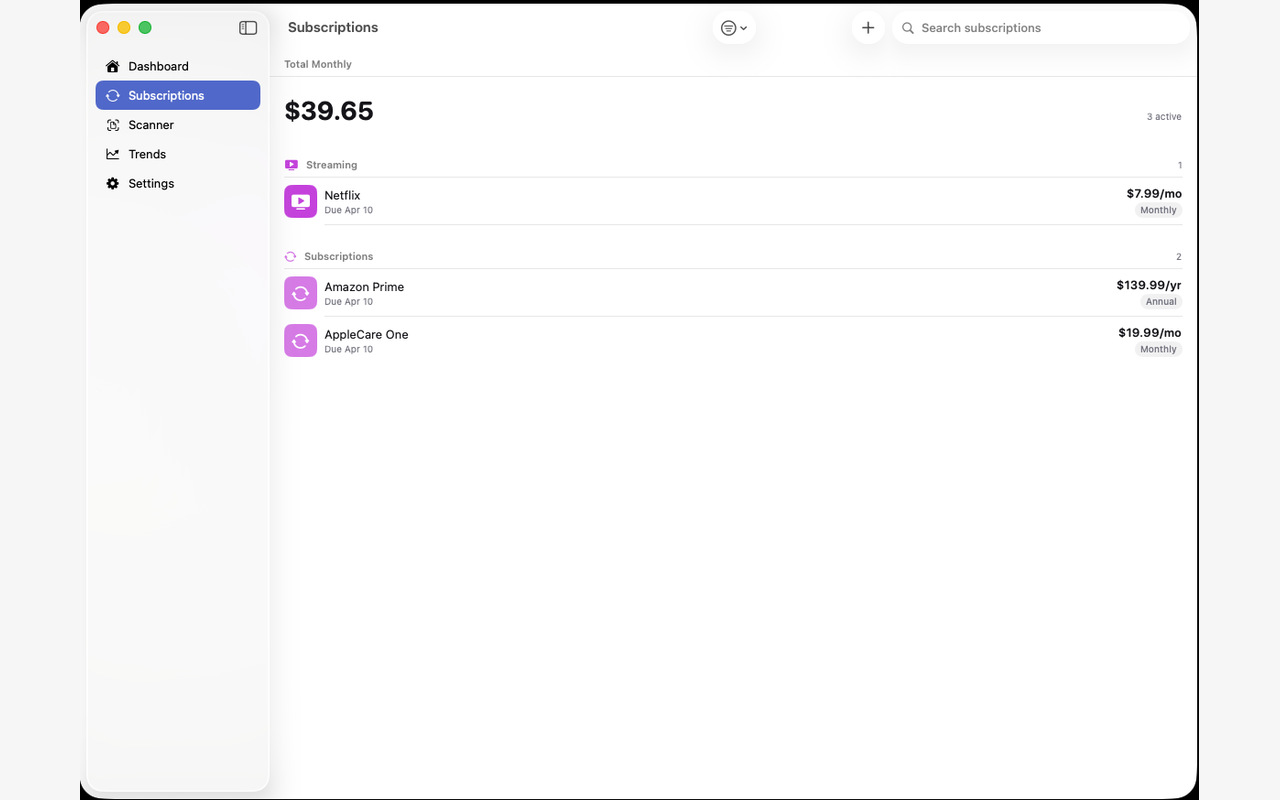
Task: Click the Subscriptions section header in list
Action: 339,257
